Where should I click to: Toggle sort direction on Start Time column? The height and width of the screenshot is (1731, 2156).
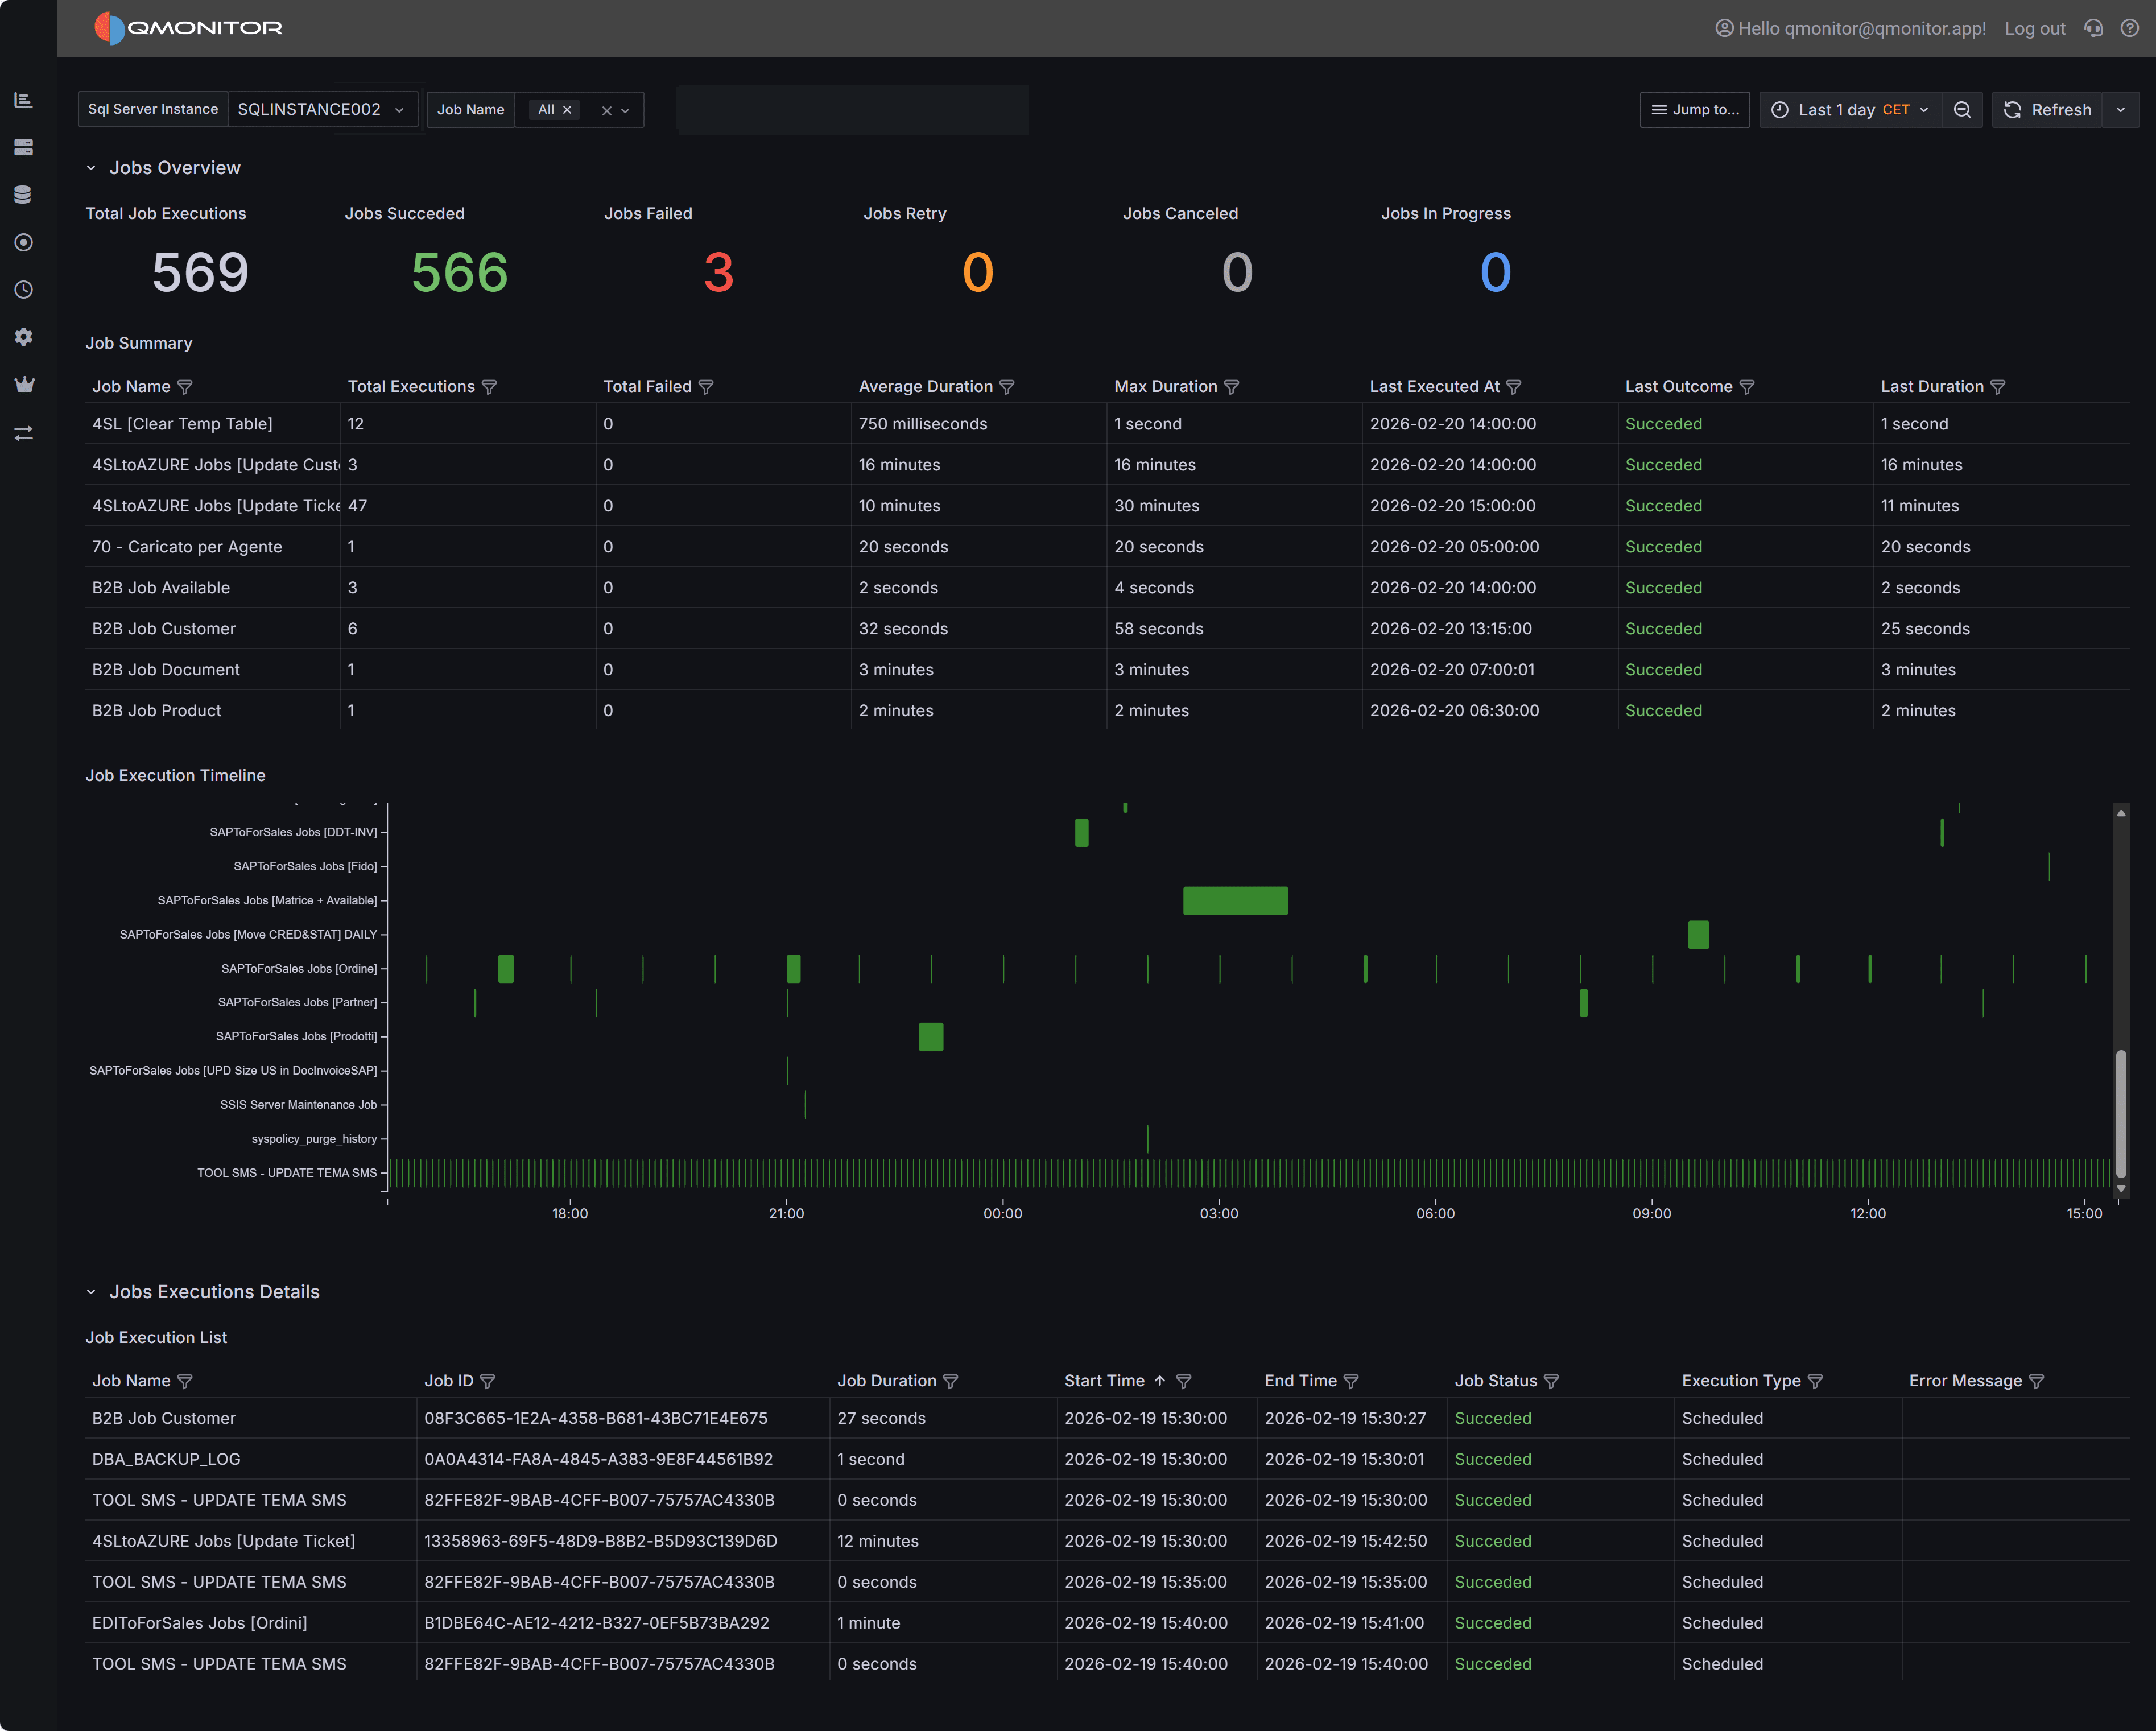point(1161,1380)
